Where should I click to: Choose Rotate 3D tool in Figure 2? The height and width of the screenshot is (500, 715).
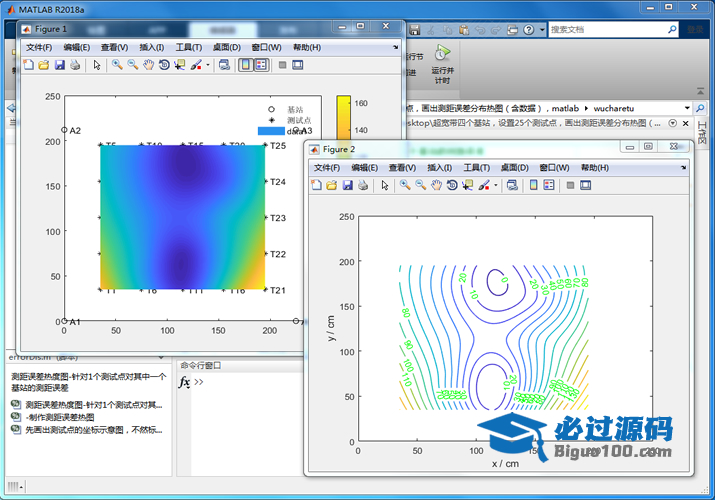click(x=452, y=185)
